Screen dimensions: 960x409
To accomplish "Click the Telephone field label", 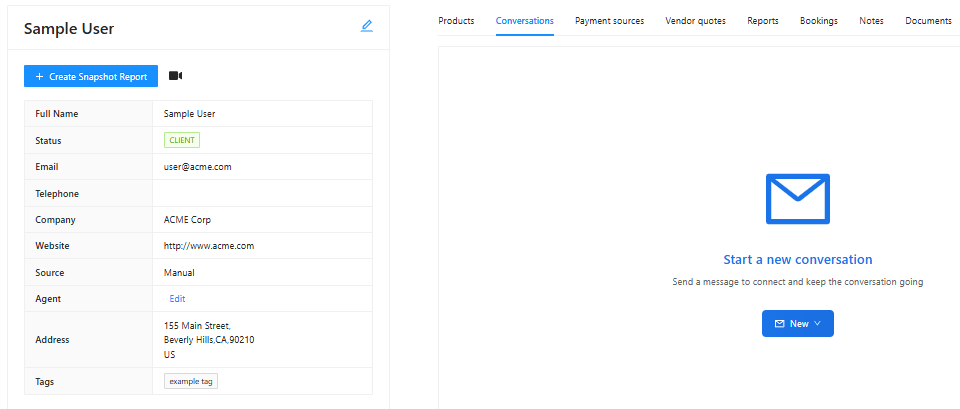I will (x=57, y=193).
